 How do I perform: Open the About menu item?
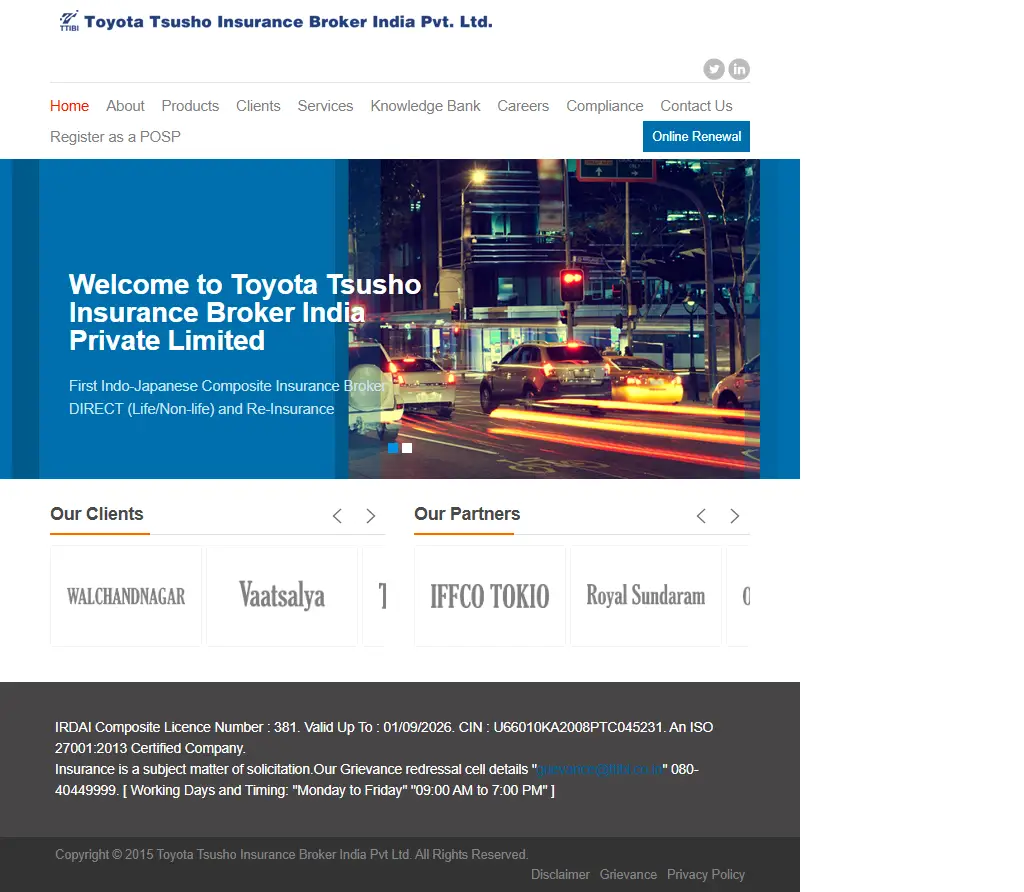(125, 106)
